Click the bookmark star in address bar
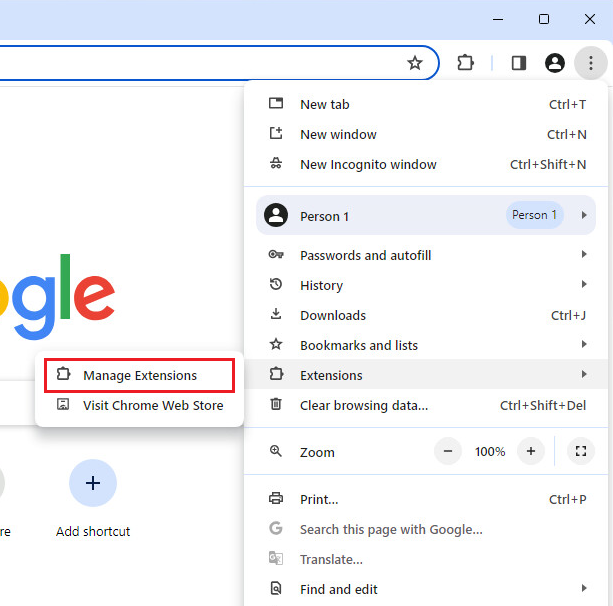Image resolution: width=613 pixels, height=606 pixels. pyautogui.click(x=415, y=63)
